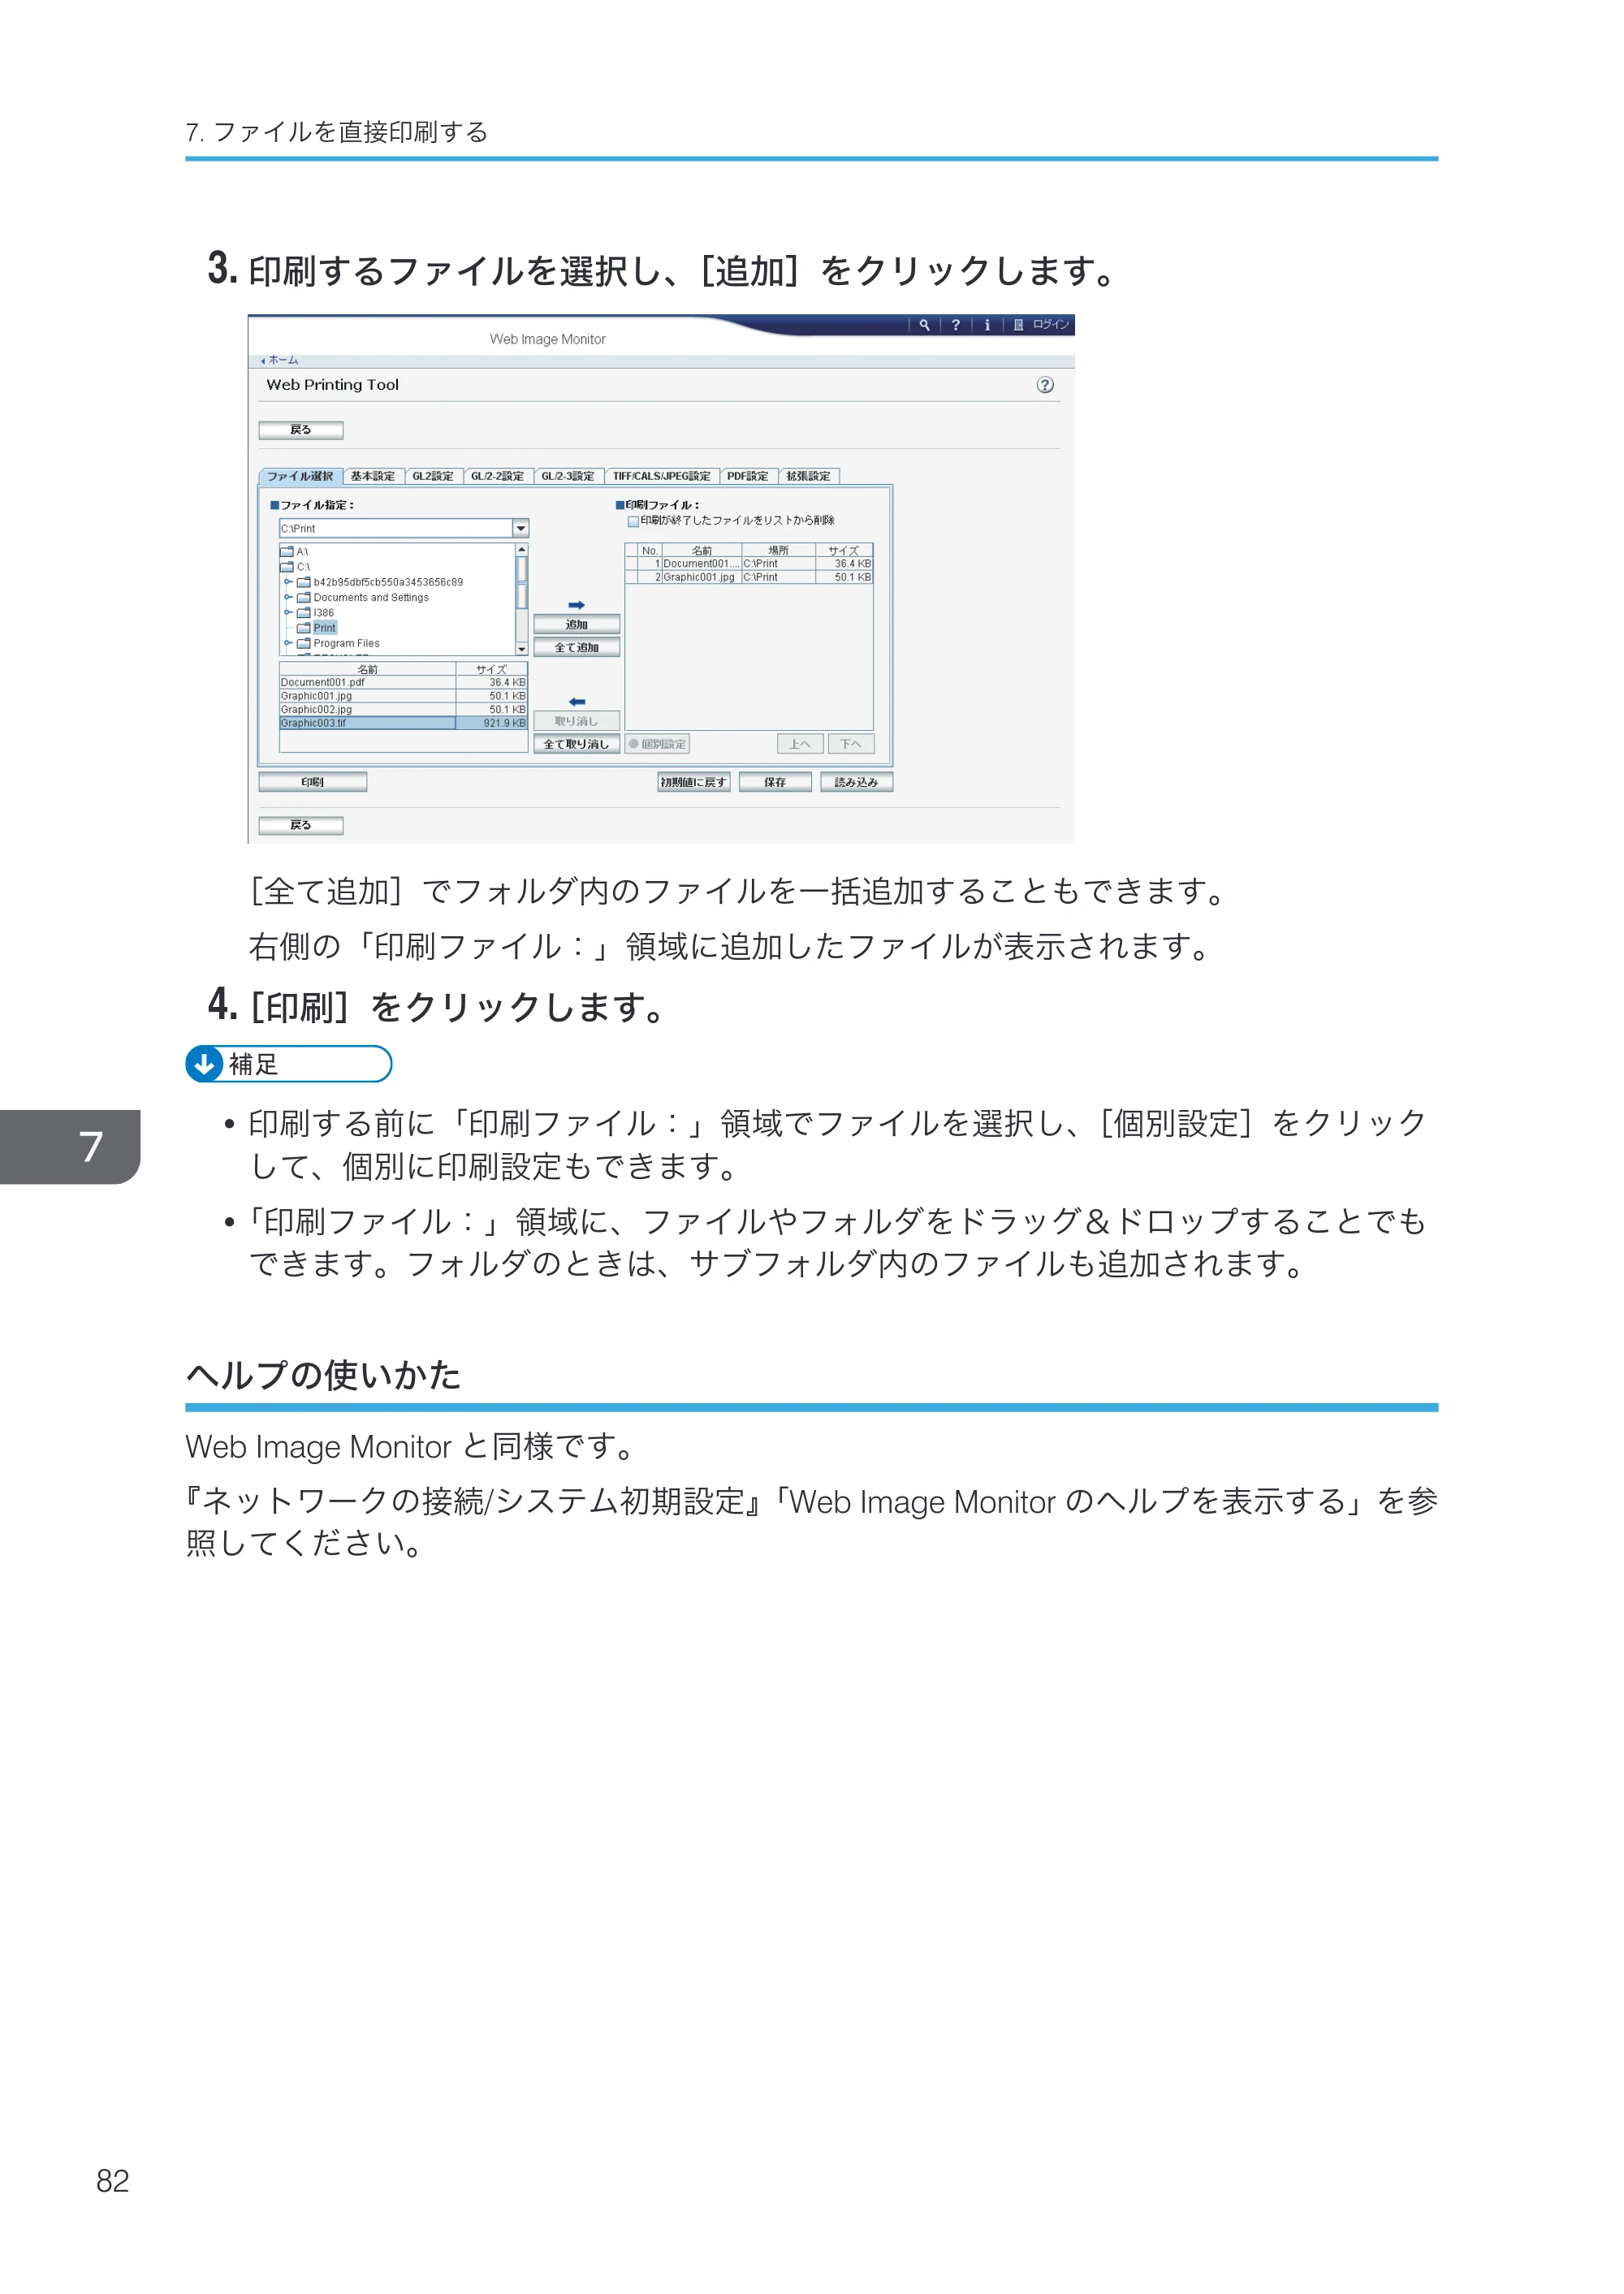Screen dimensions: 1624x2294
Task: Click the question mark help icon in header bar
Action: click(955, 325)
